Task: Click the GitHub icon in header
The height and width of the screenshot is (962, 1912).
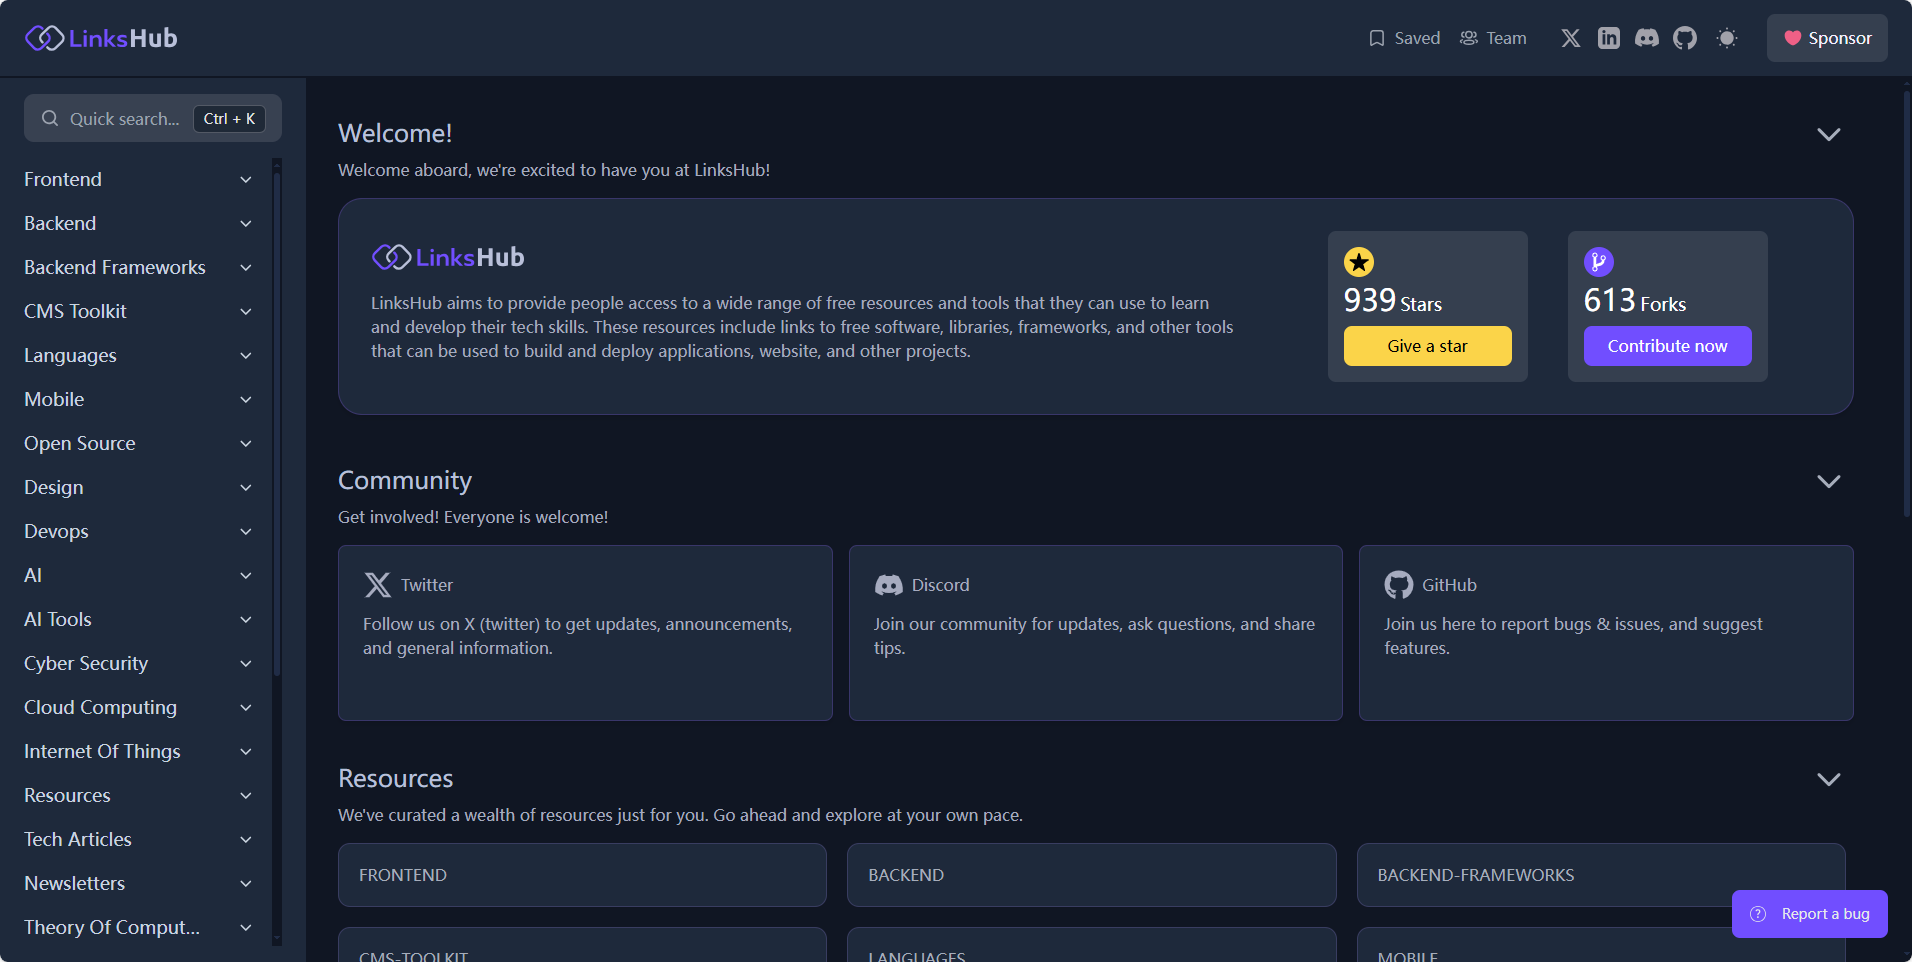Action: pyautogui.click(x=1685, y=38)
